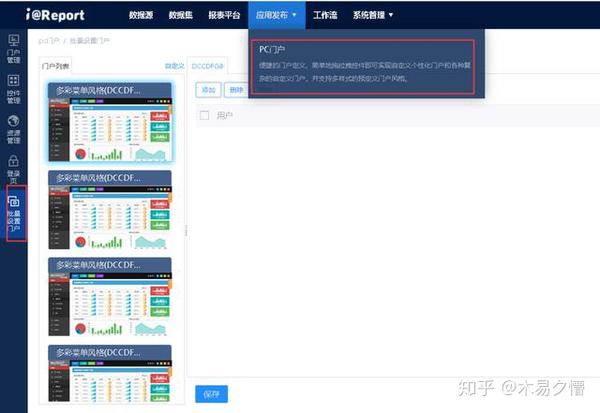Open 资源管理 globe icon in sidebar
Screen dimensions: 600x413
[13, 129]
